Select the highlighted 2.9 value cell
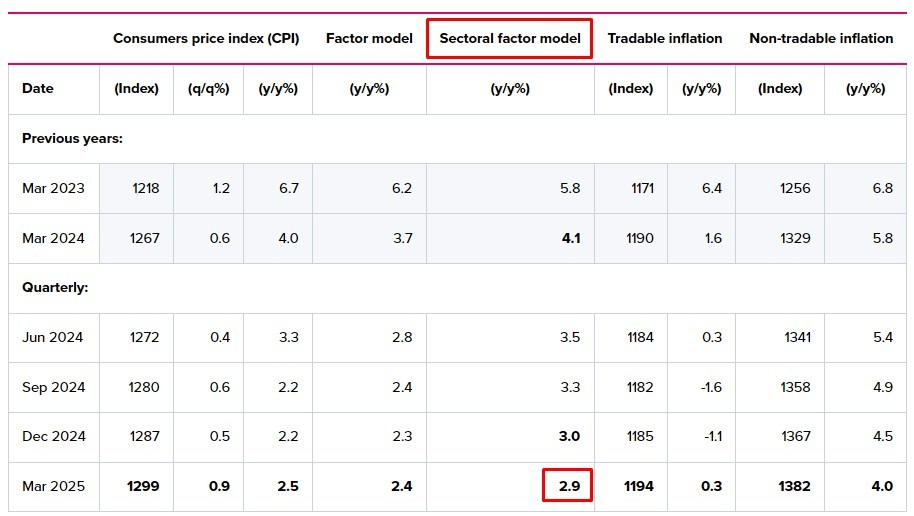 pos(567,487)
